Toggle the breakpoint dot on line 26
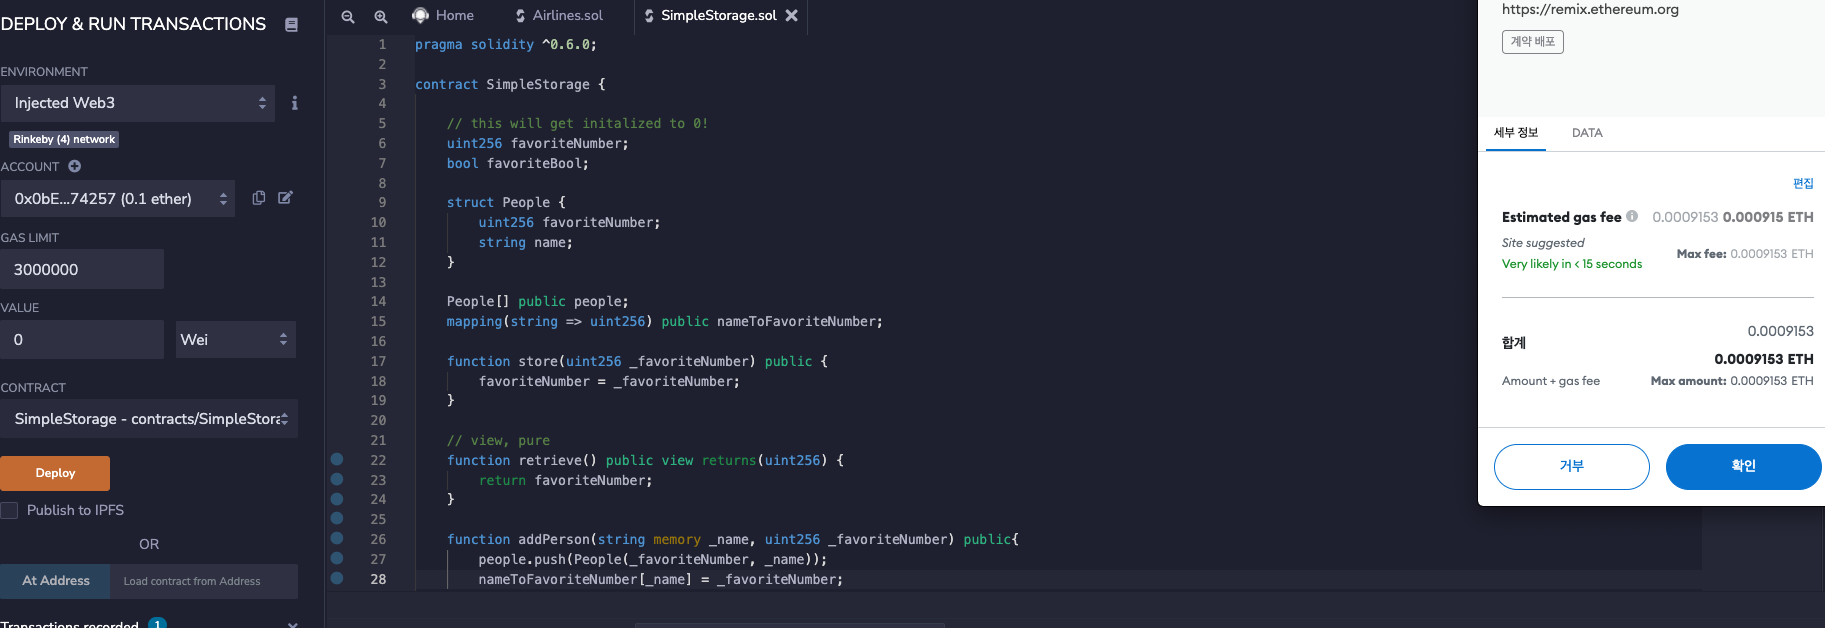Screen dimensions: 1825x628 [337, 539]
